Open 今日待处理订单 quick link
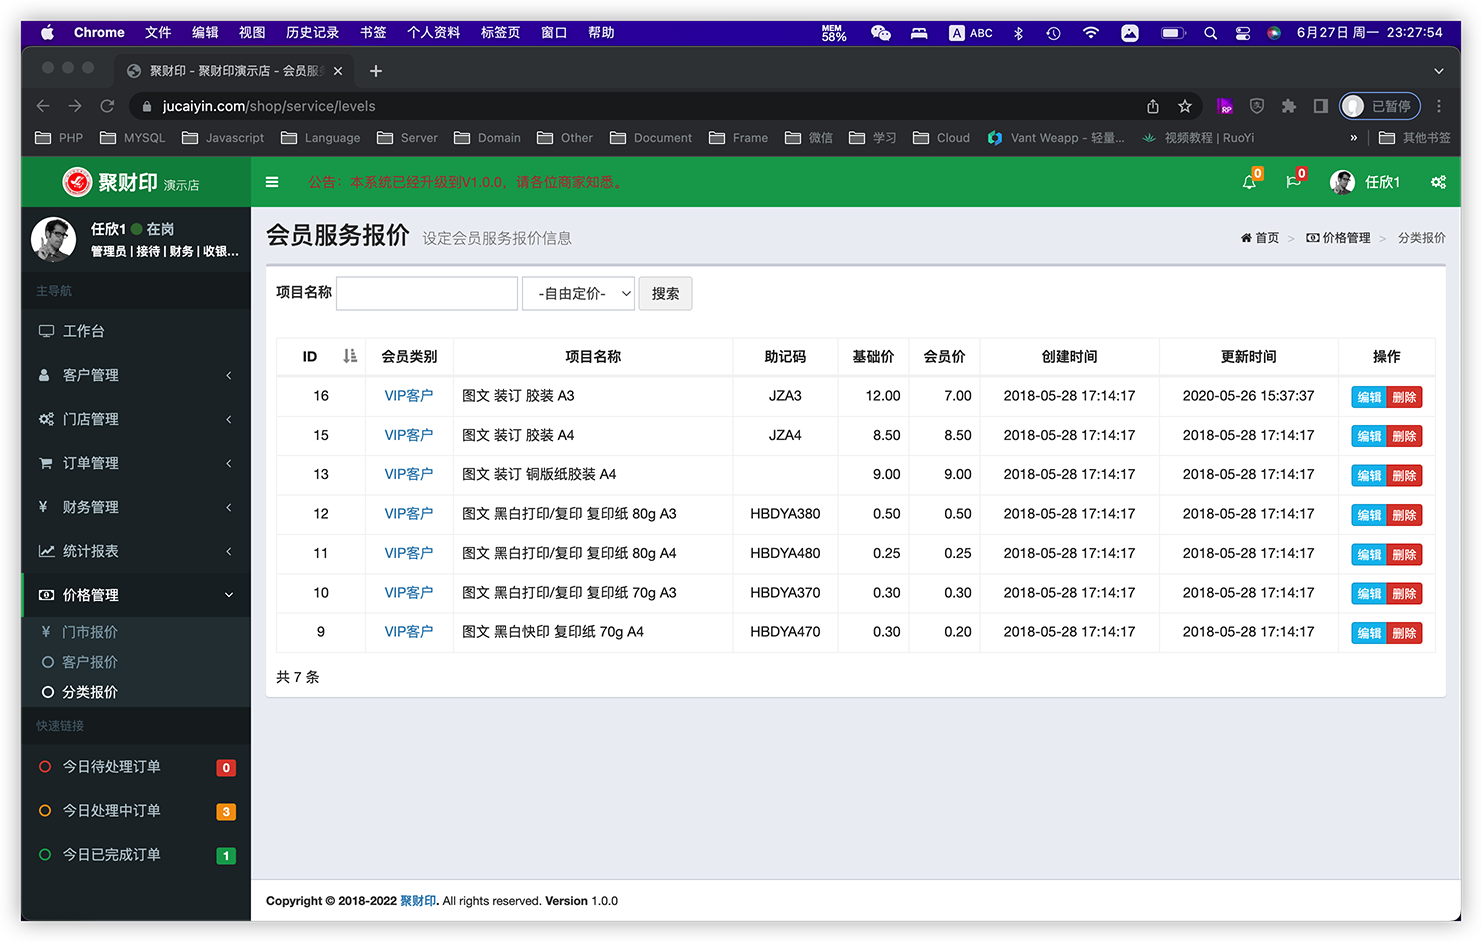The image size is (1482, 942). pyautogui.click(x=136, y=767)
